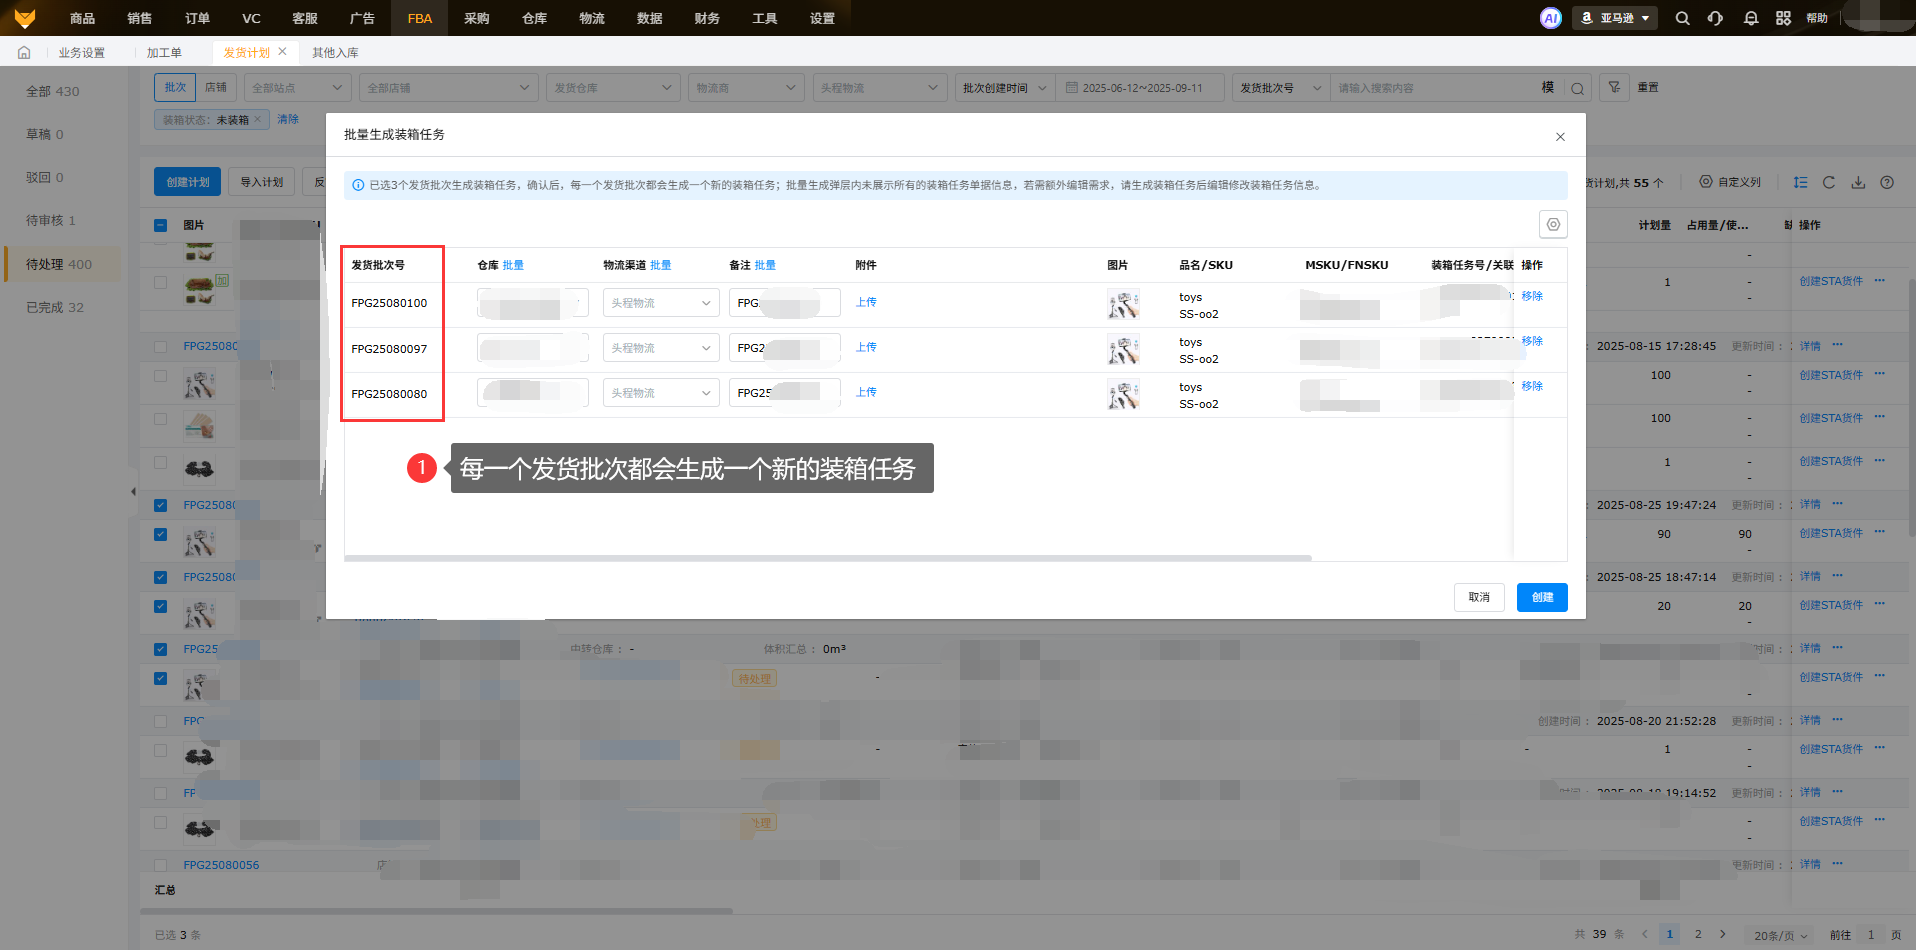Click the customer support headset icon
Viewport: 1916px width, 950px height.
pos(1715,18)
